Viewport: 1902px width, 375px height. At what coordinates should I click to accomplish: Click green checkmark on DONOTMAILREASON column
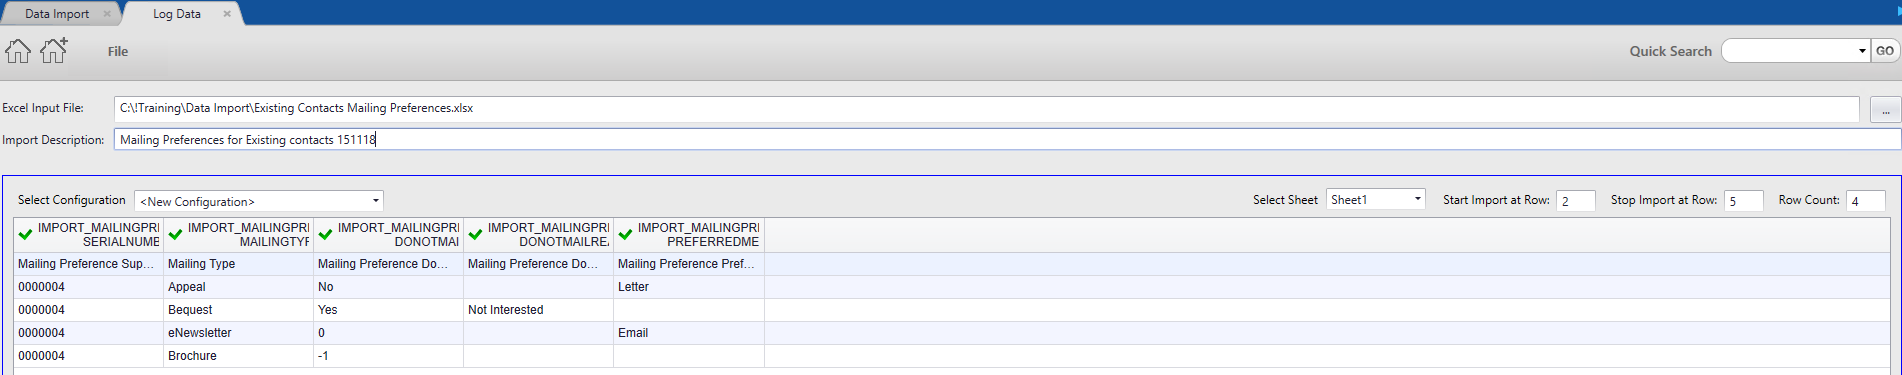tap(476, 235)
